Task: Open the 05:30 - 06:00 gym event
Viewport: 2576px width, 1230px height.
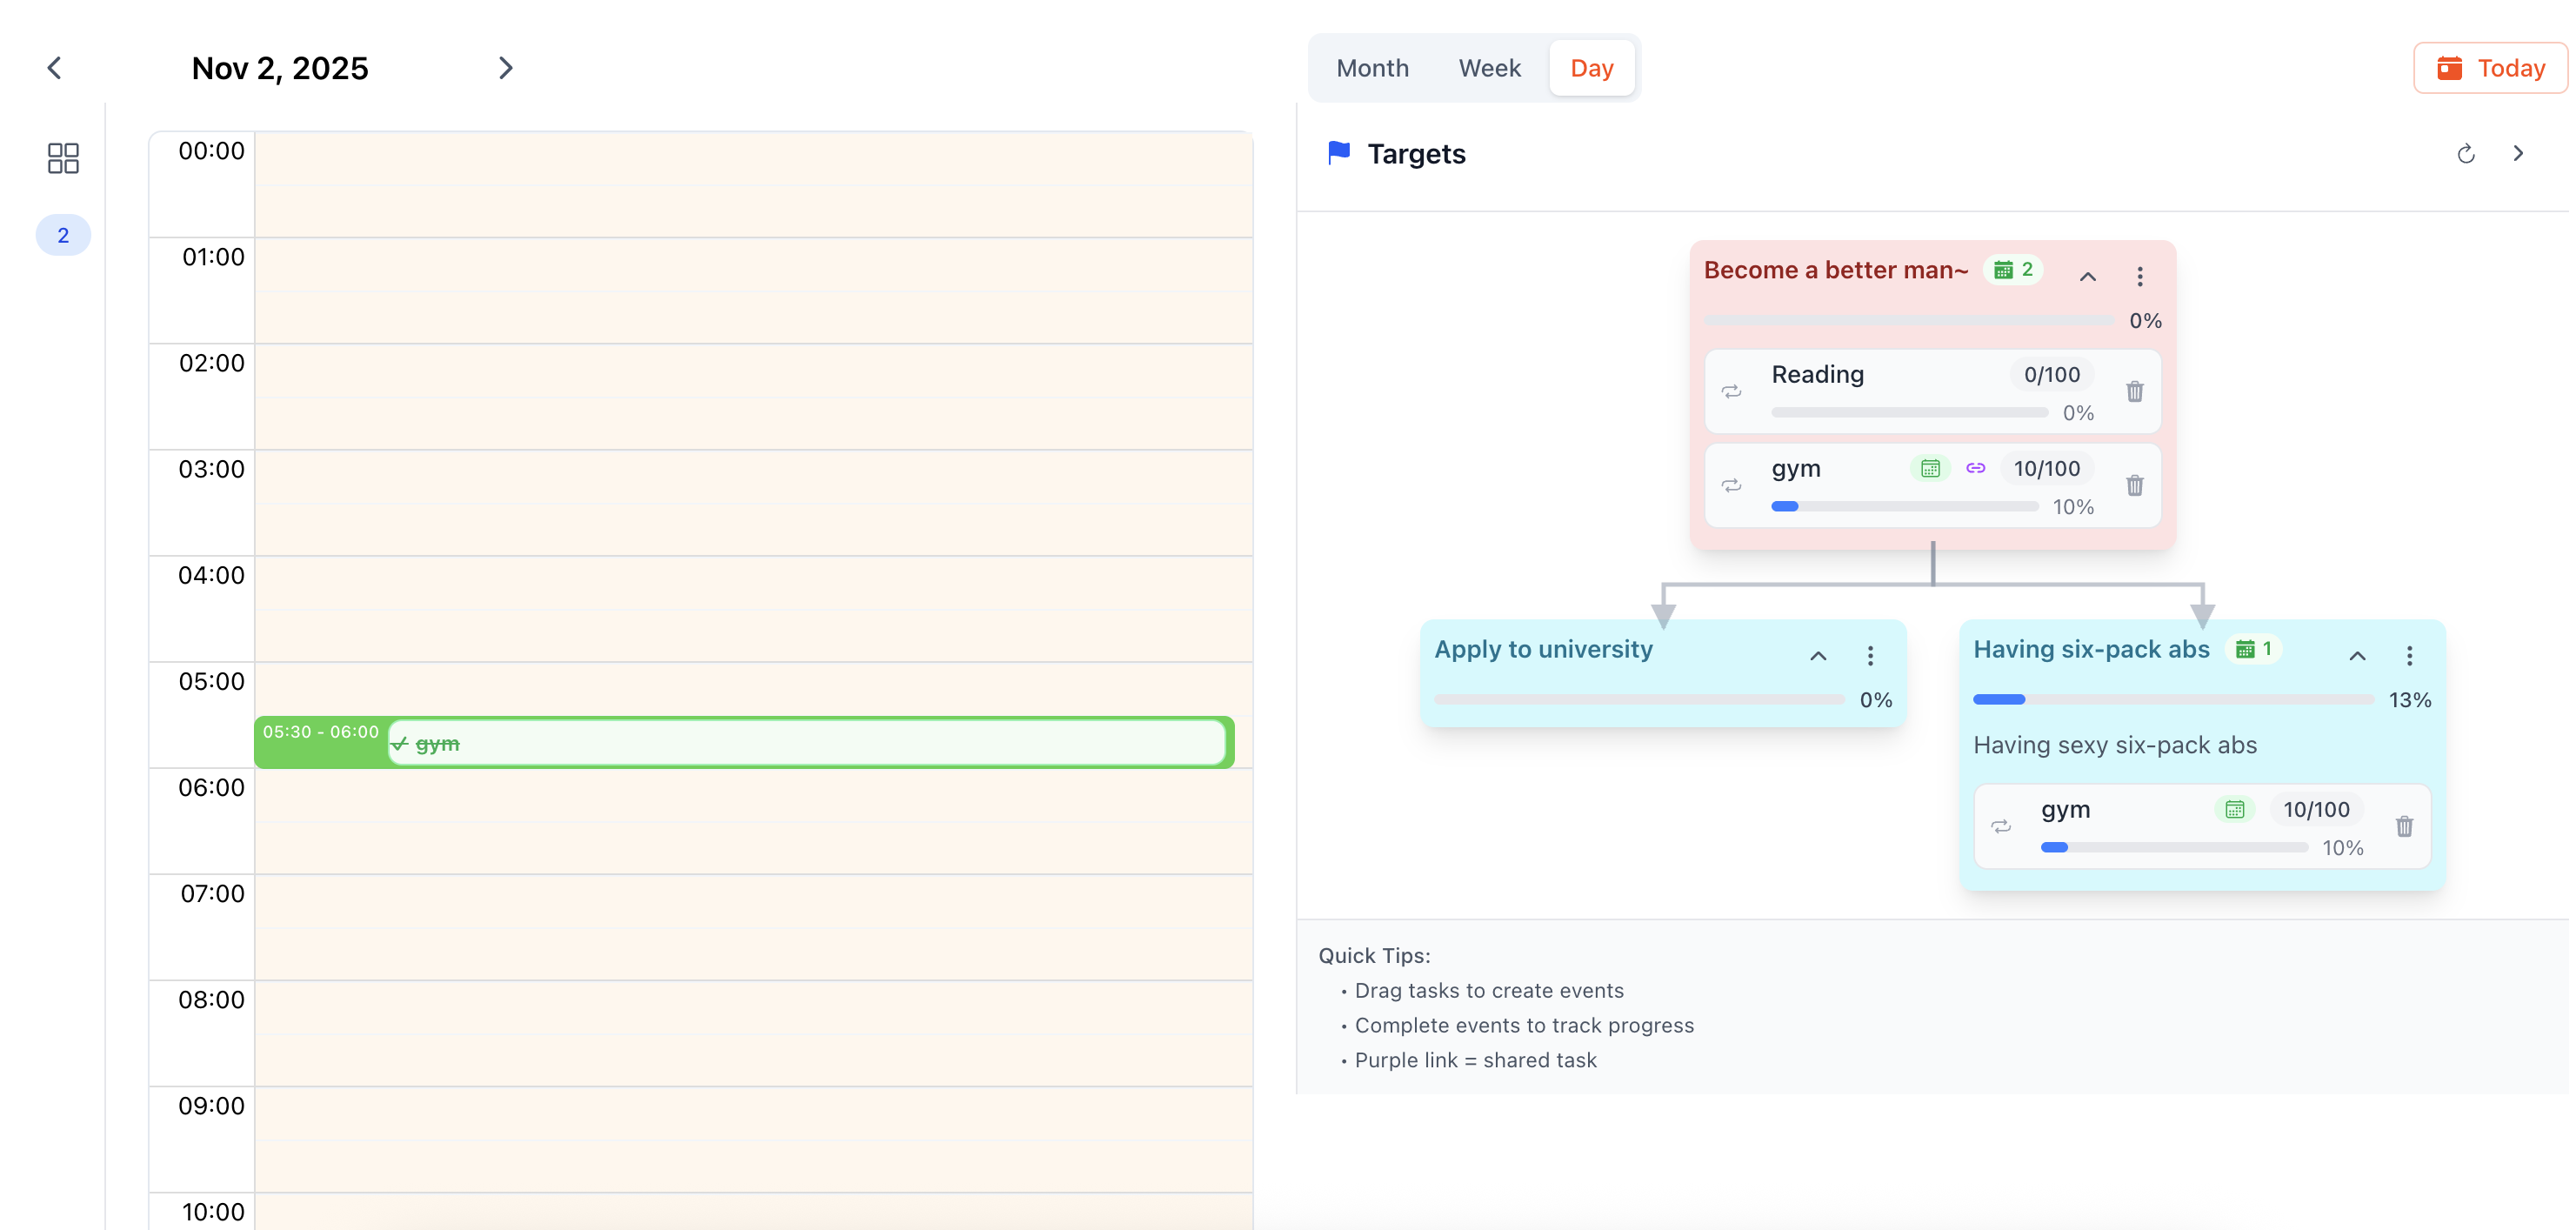Action: (x=744, y=743)
